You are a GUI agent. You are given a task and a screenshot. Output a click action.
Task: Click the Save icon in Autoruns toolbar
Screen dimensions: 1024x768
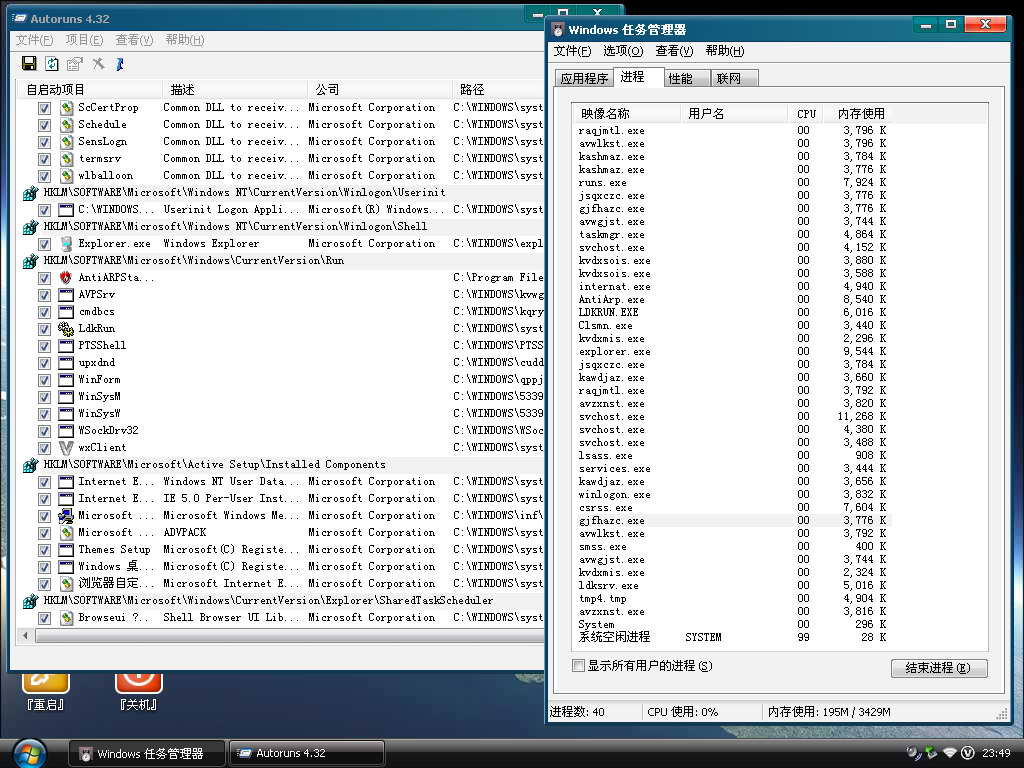pyautogui.click(x=29, y=63)
